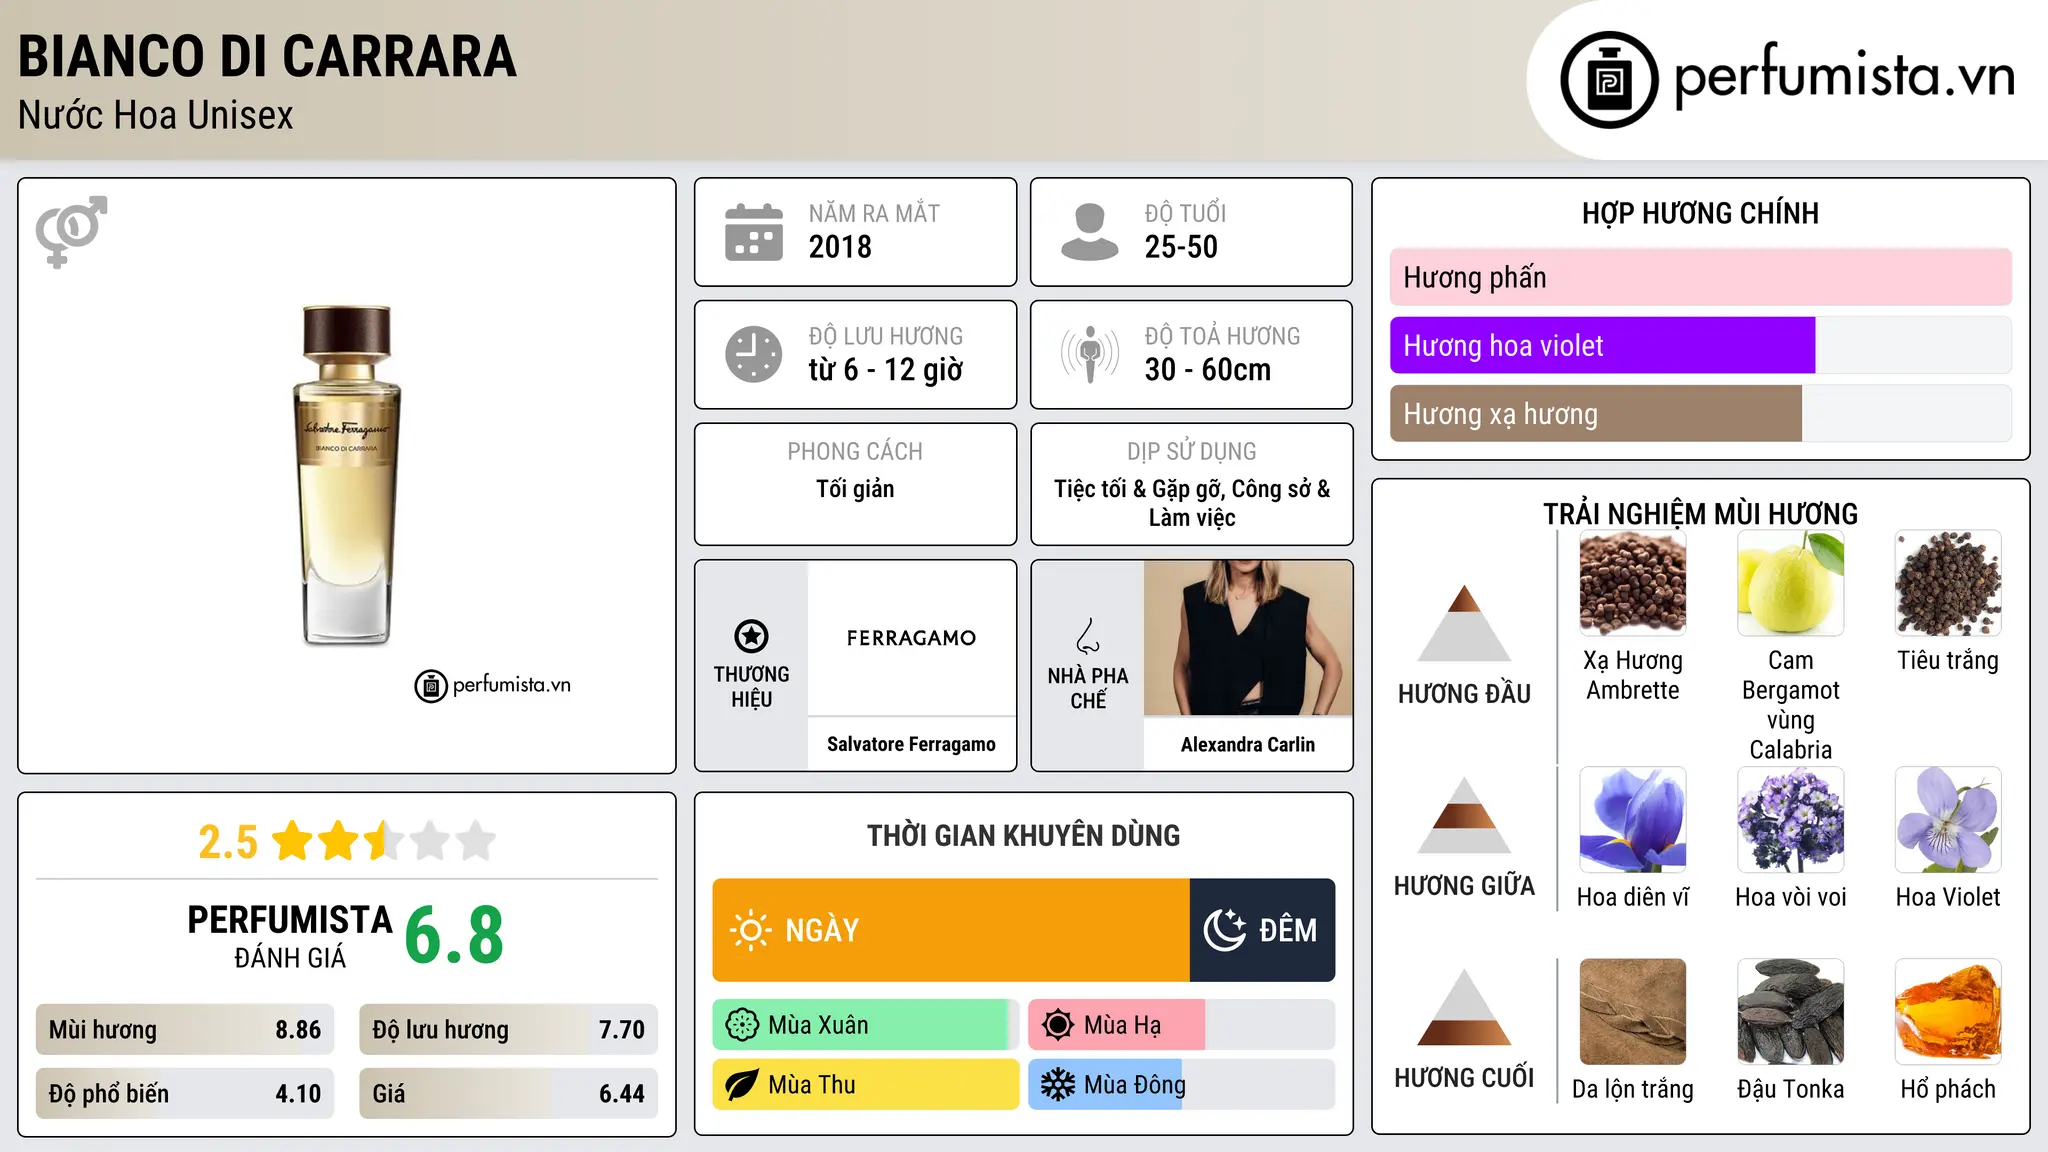Open the Hổ phách note image

pyautogui.click(x=1949, y=1012)
